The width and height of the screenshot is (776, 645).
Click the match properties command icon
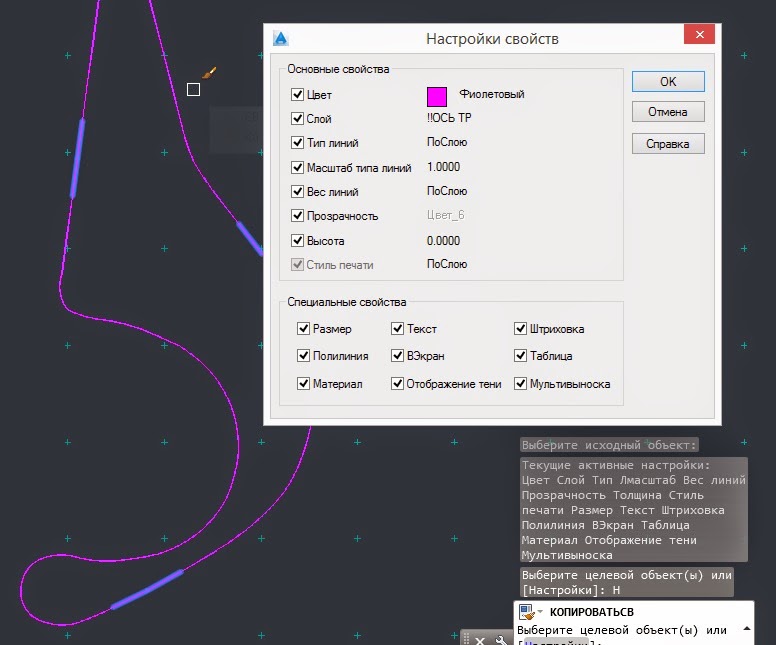click(527, 612)
